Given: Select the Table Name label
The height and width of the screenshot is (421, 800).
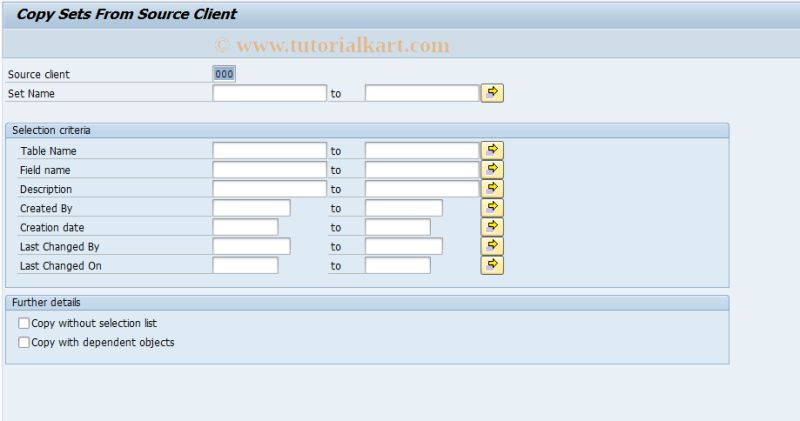Looking at the screenshot, I should click(48, 151).
